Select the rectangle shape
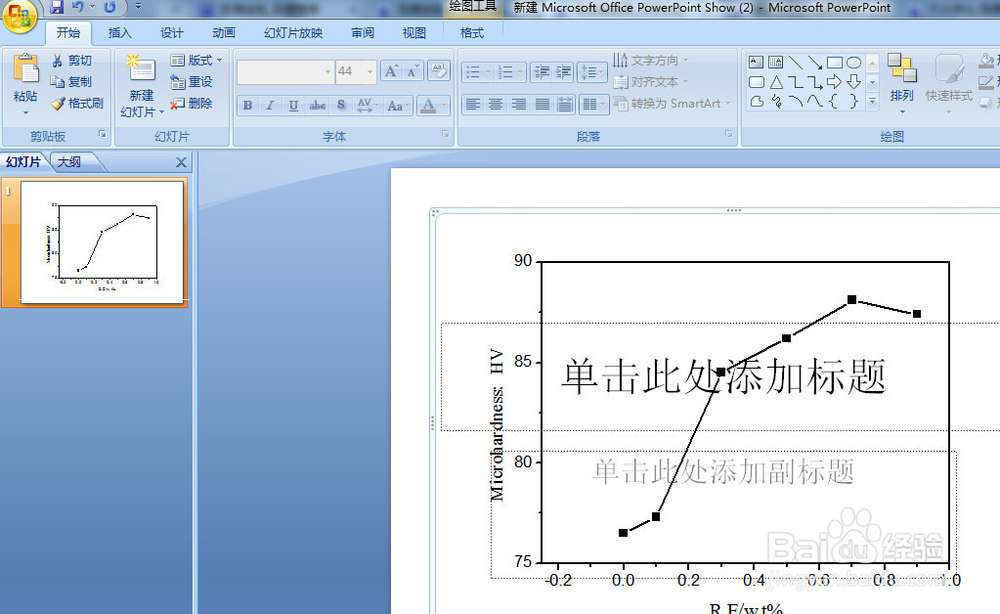The width and height of the screenshot is (1000, 614). click(x=834, y=62)
